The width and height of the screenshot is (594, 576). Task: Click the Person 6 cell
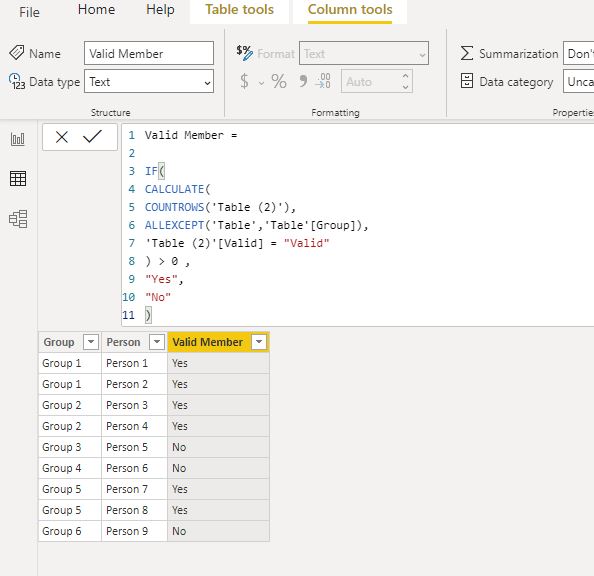coord(134,468)
